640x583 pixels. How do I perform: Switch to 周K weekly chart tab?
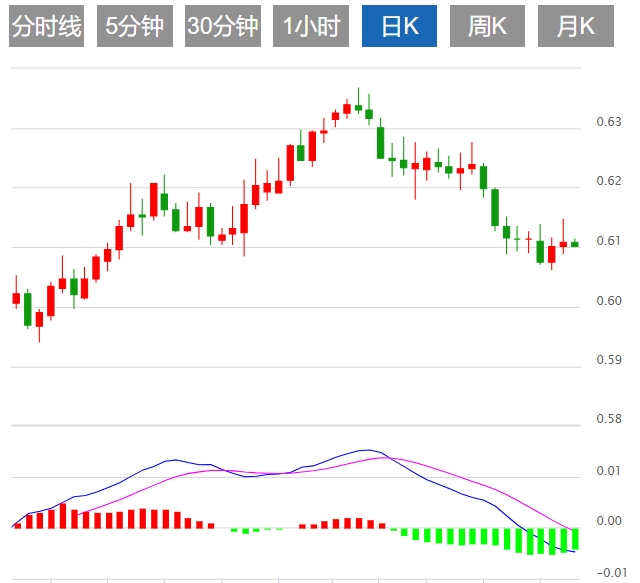[487, 26]
